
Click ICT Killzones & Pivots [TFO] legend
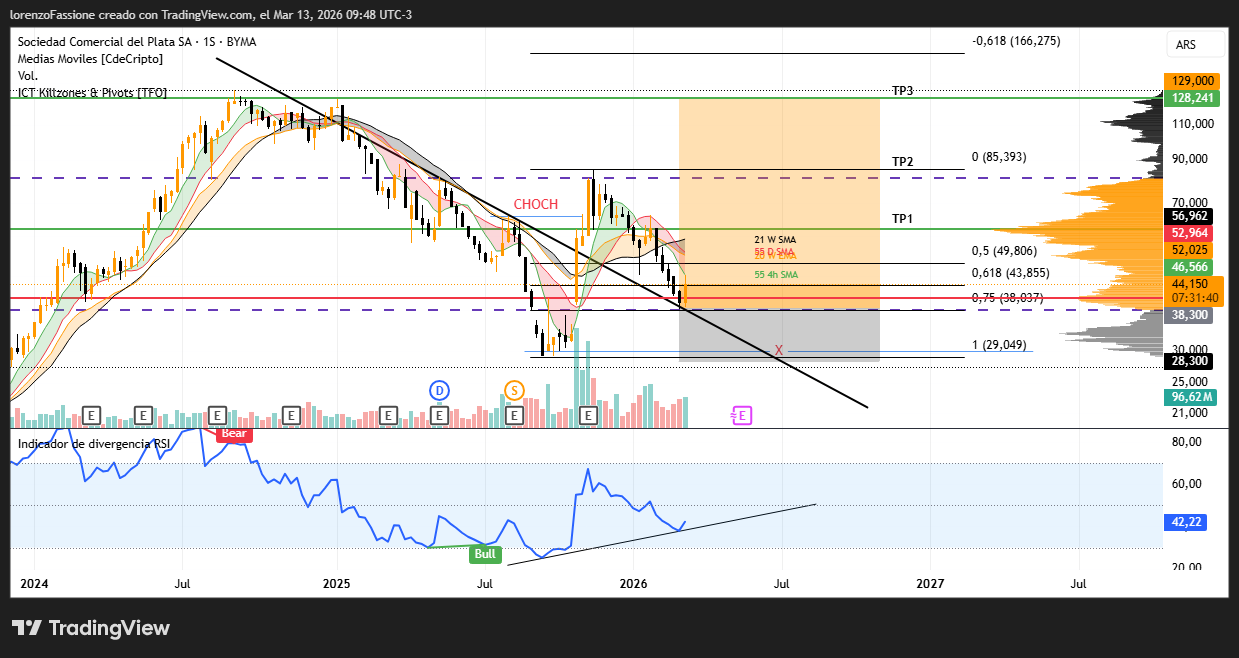pyautogui.click(x=92, y=92)
